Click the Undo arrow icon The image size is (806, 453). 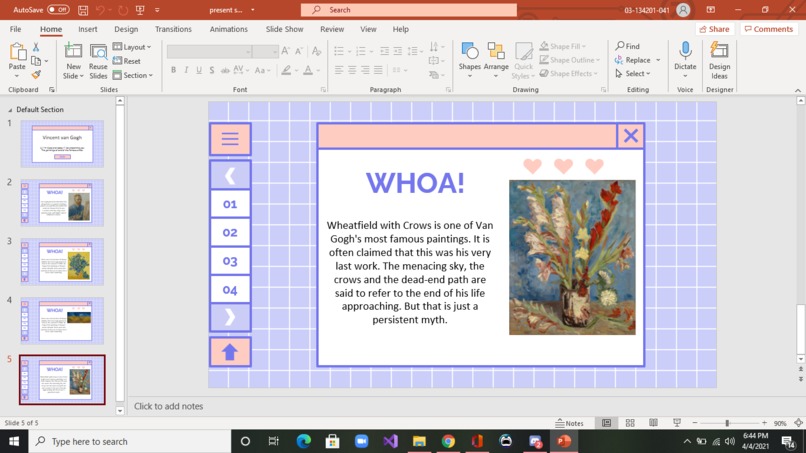coord(100,10)
